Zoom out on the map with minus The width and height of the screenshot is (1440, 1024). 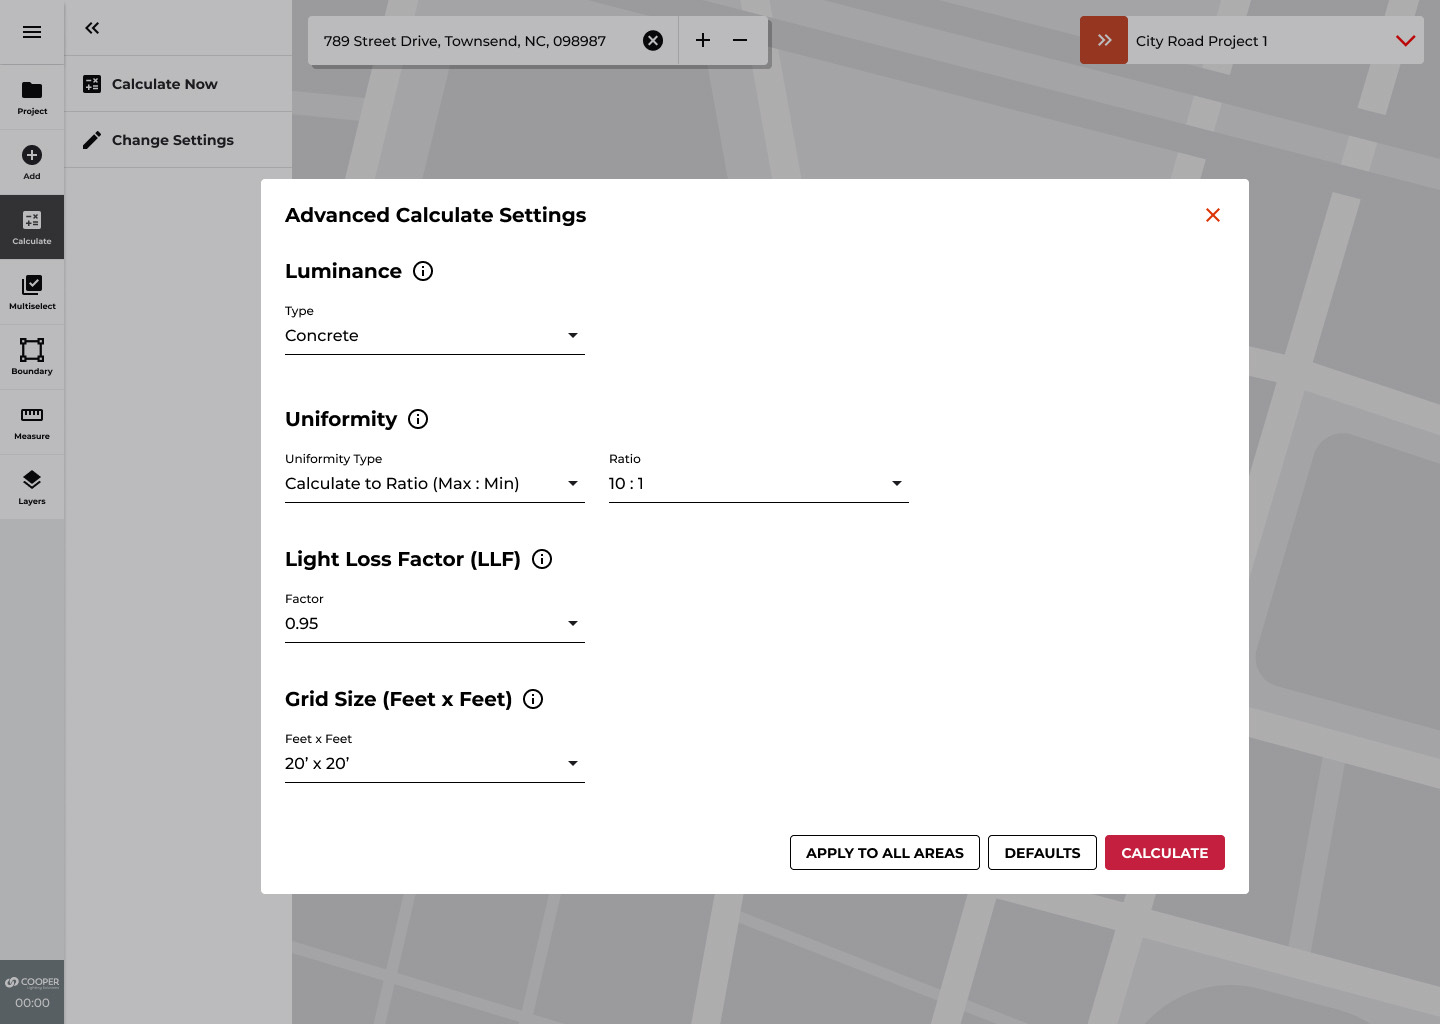point(740,40)
